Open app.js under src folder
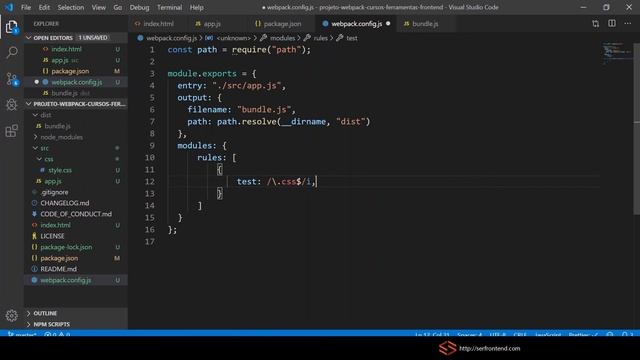This screenshot has width=640, height=360. click(x=76, y=181)
